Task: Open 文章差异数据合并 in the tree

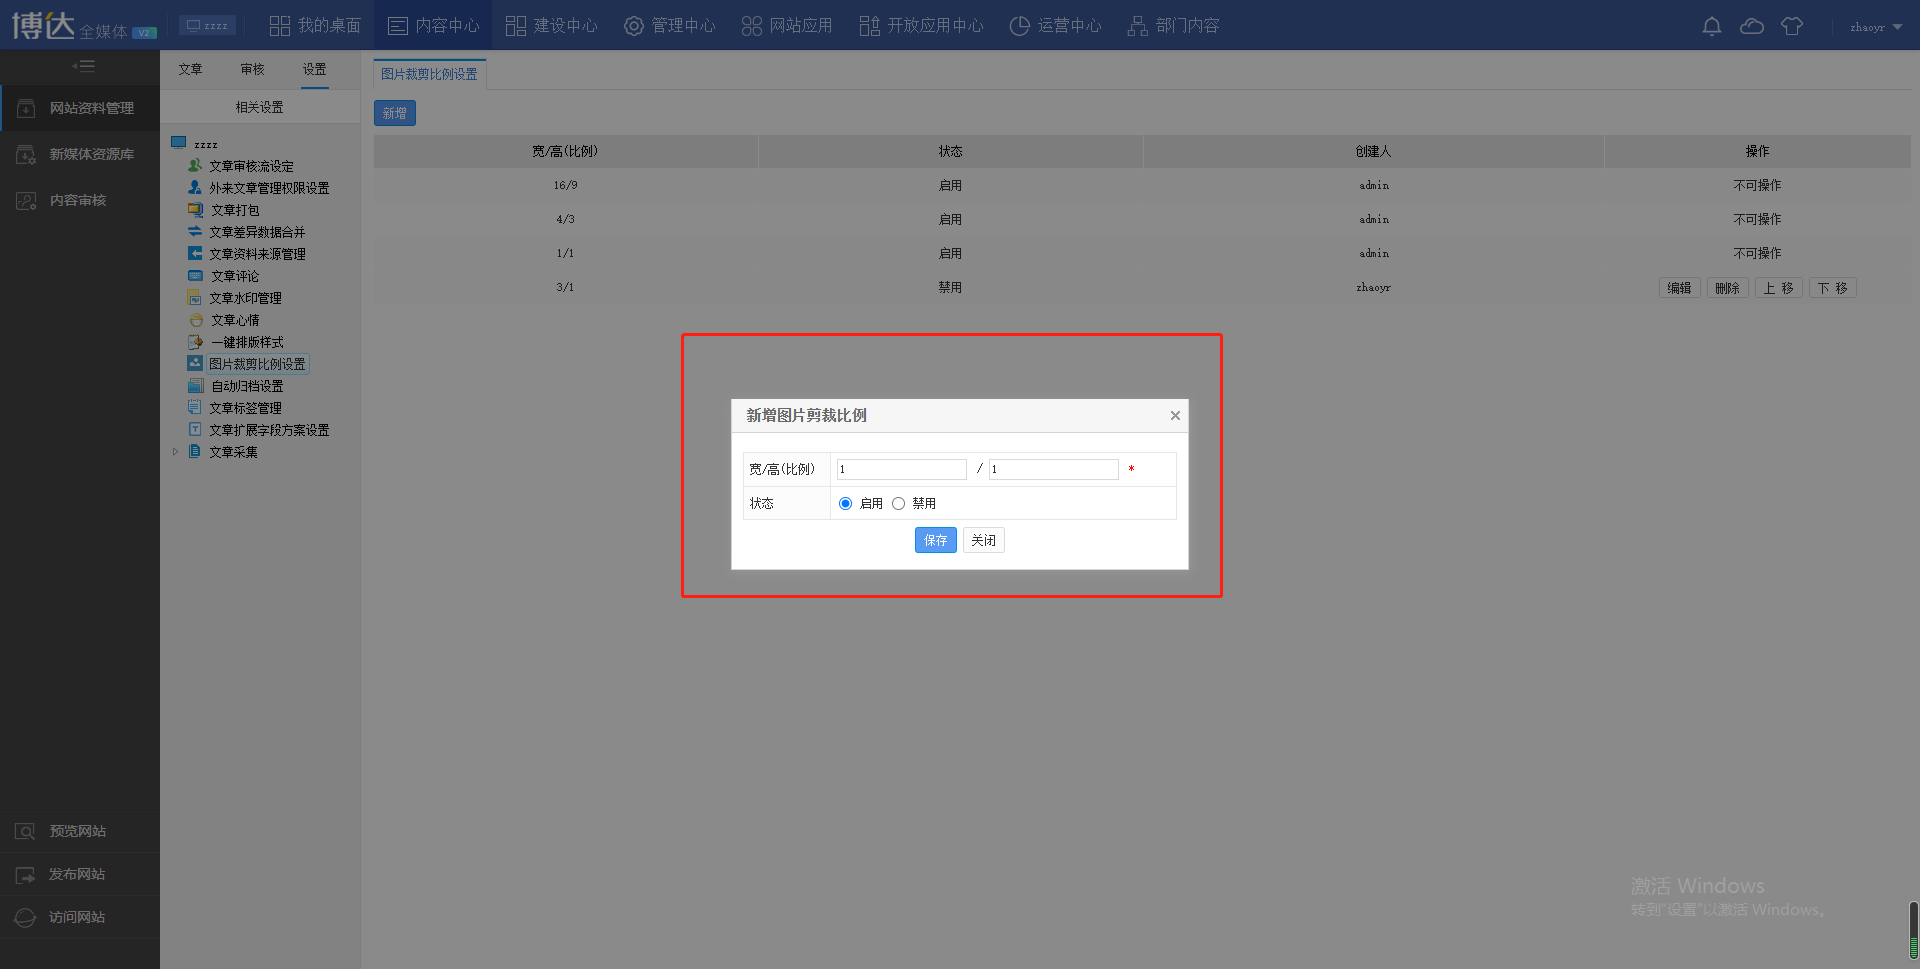Action: [x=257, y=232]
